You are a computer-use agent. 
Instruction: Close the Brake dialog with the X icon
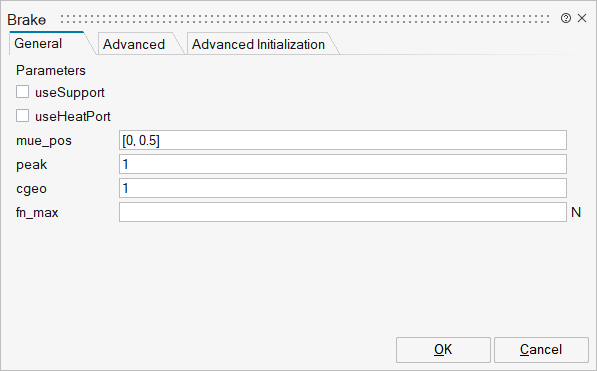pyautogui.click(x=582, y=18)
